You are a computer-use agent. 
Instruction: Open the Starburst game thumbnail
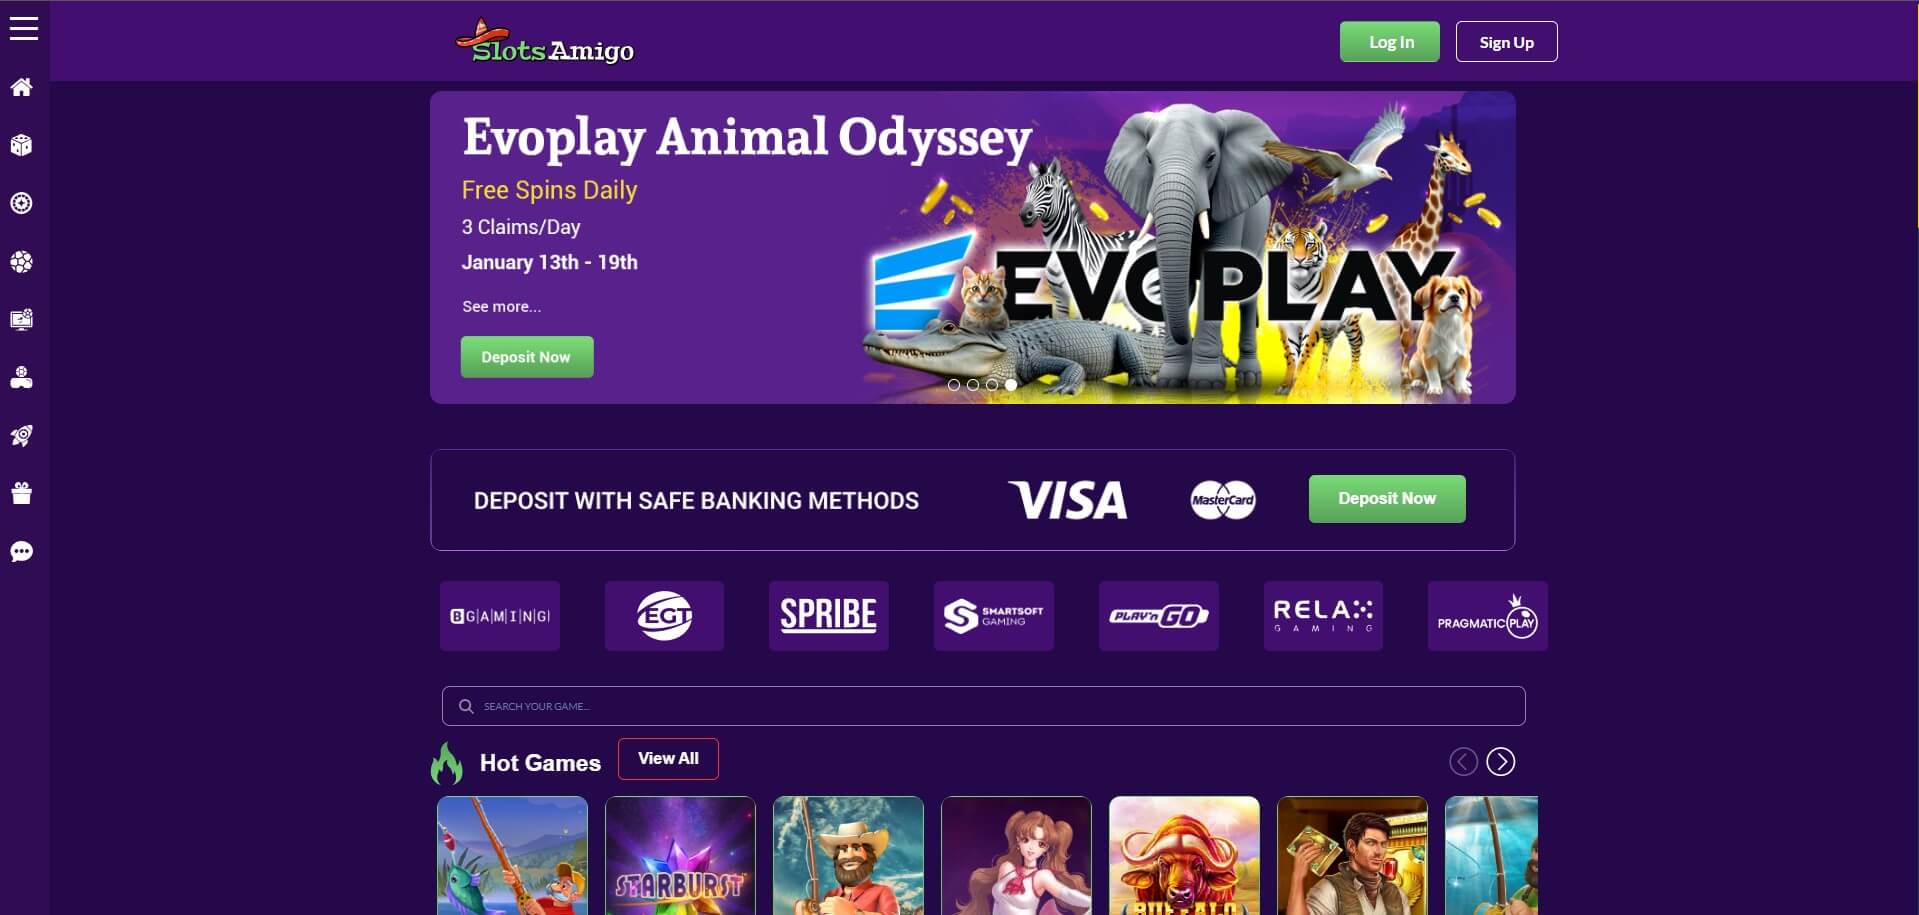click(680, 856)
